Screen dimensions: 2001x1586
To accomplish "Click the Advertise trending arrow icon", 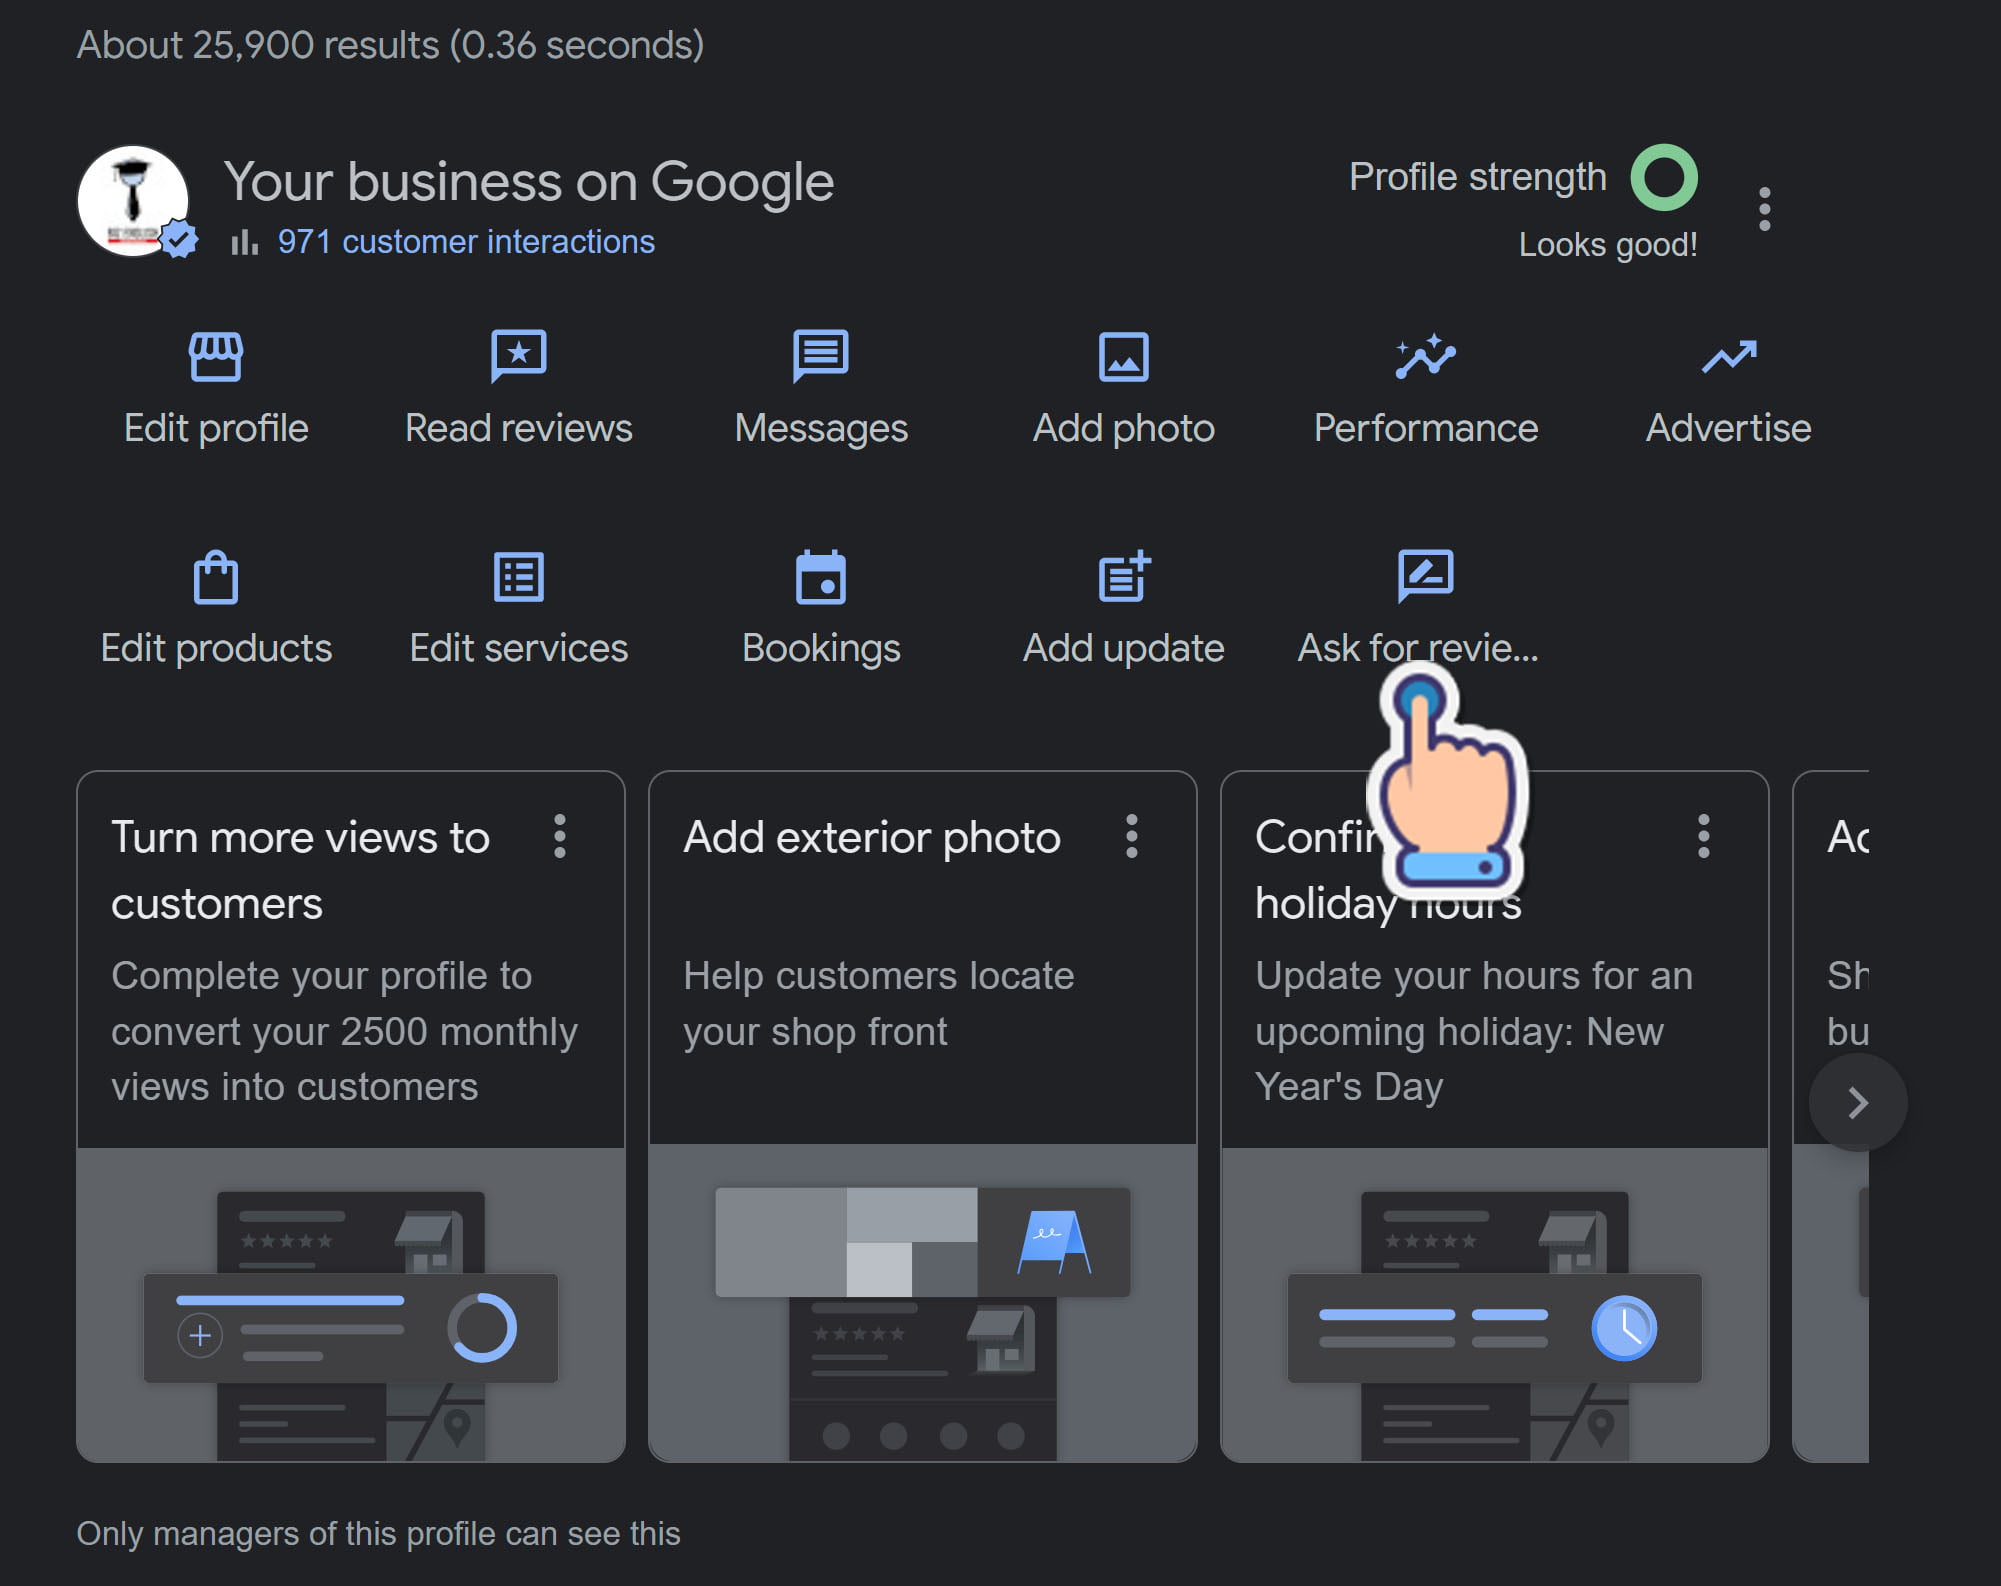I will tap(1729, 357).
